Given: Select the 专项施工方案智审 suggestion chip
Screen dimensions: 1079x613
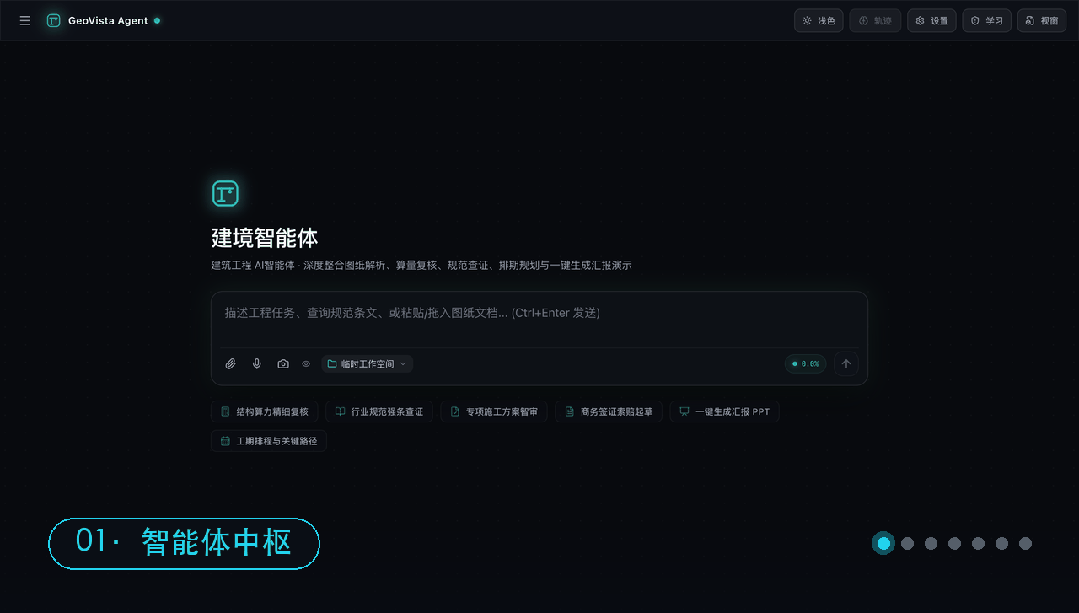Looking at the screenshot, I should [494, 411].
